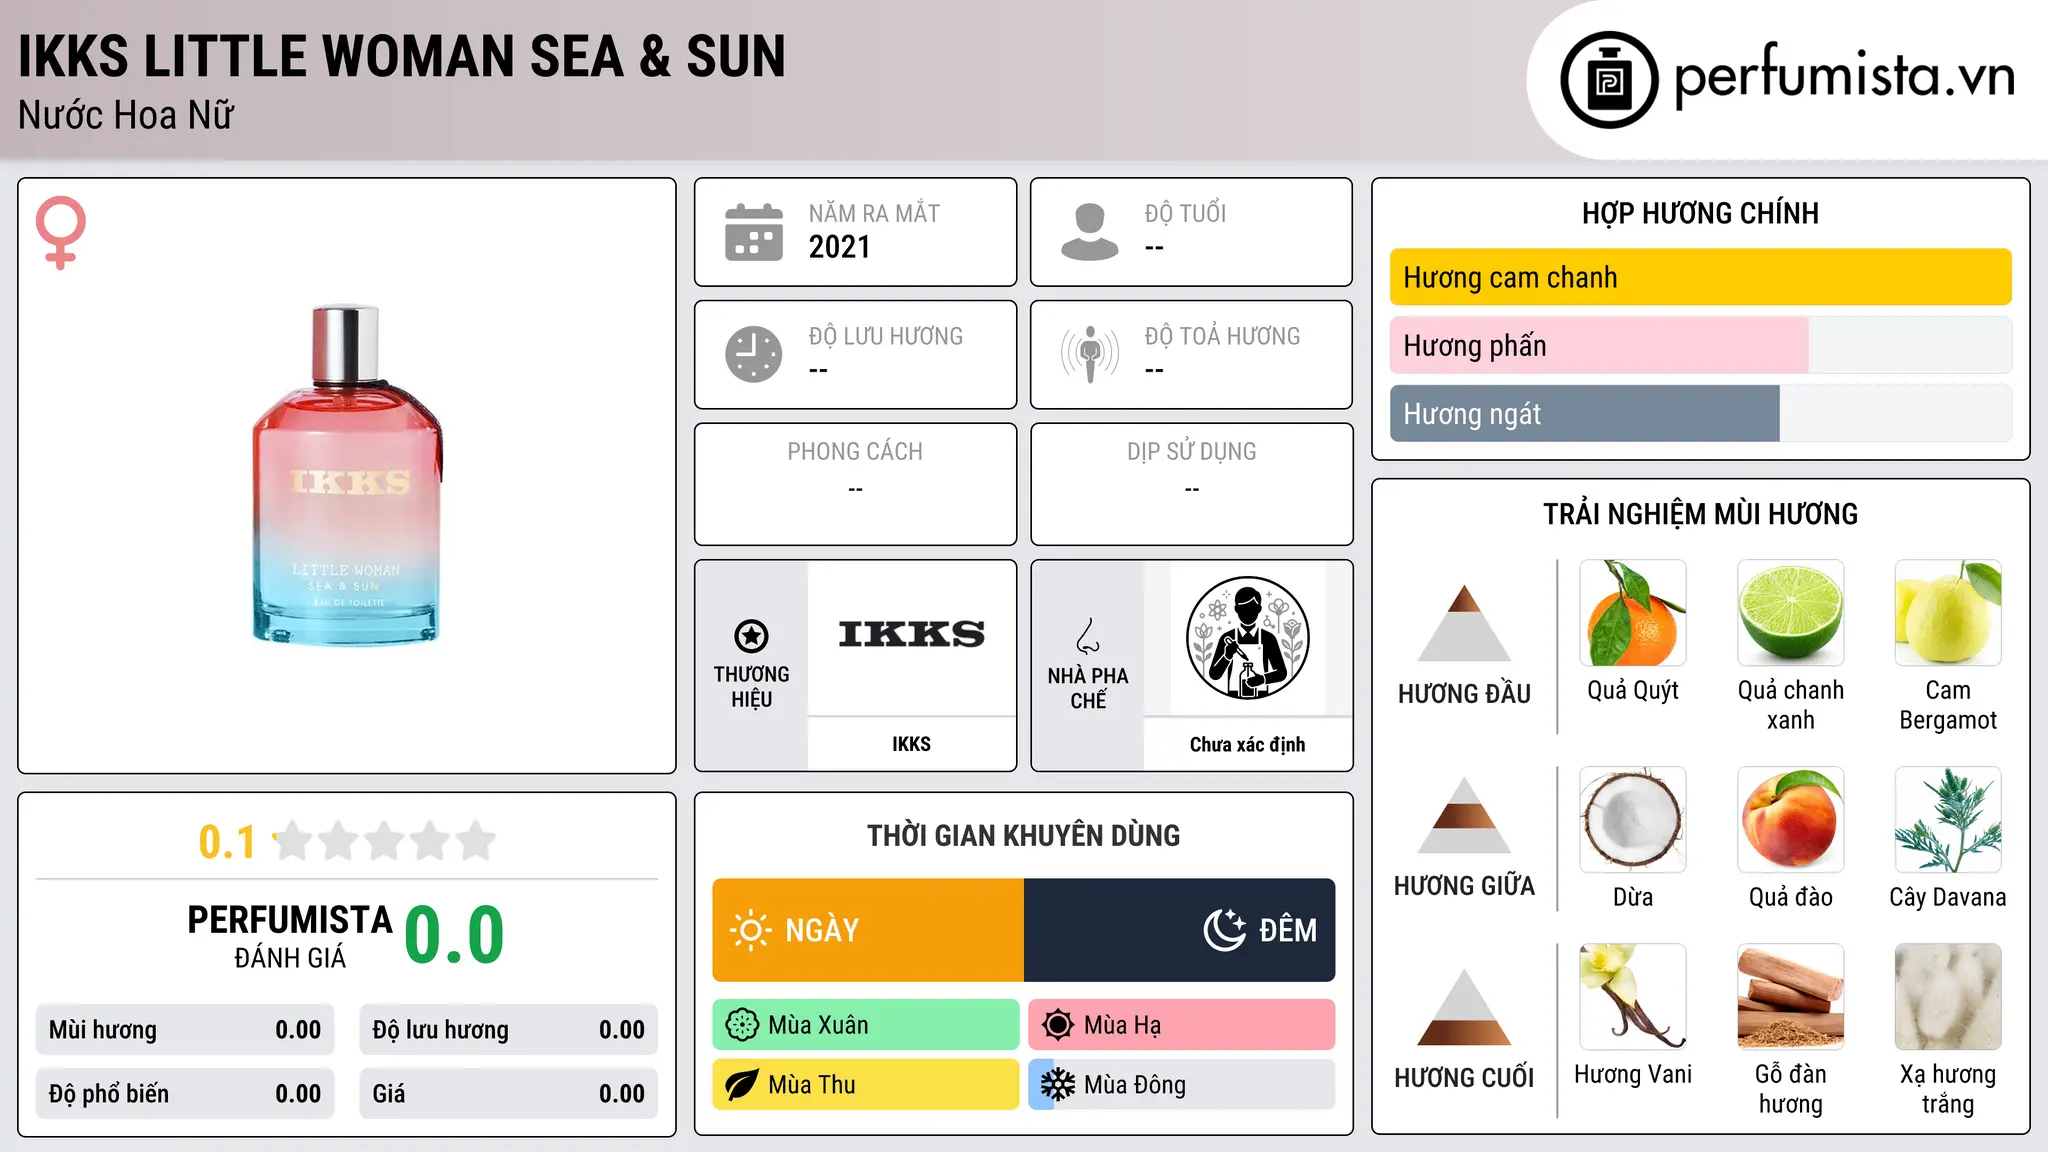Click the Mùi hương score row

pos(185,1030)
